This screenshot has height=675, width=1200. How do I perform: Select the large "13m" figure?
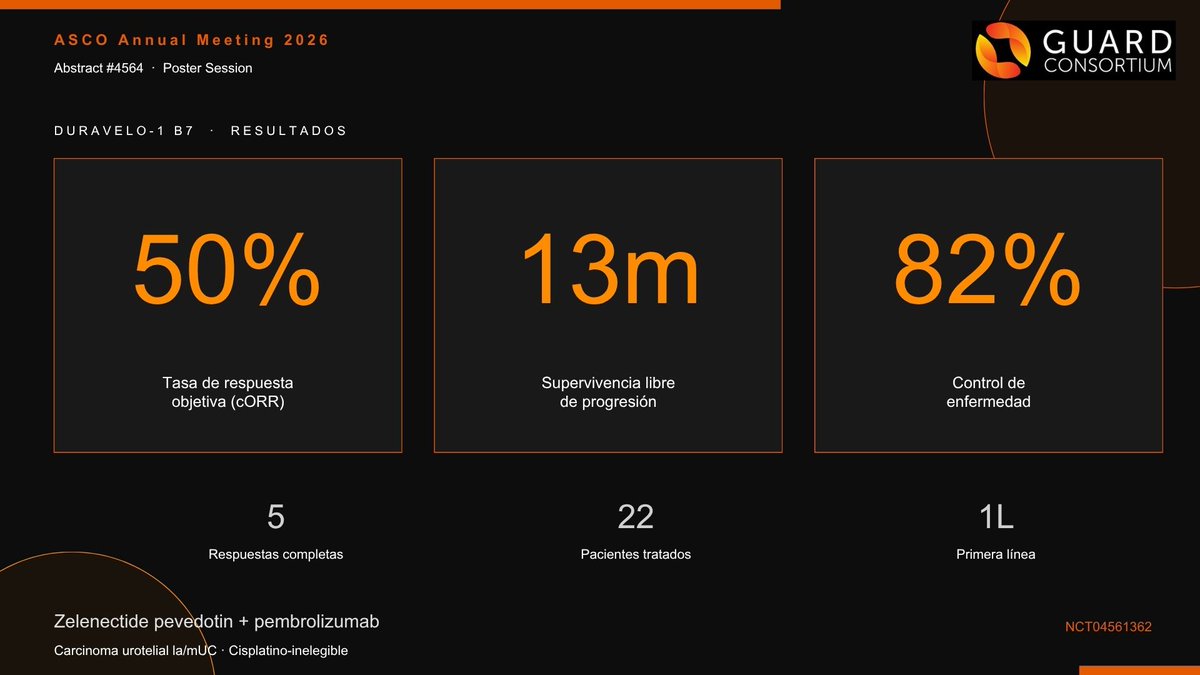pyautogui.click(x=608, y=270)
